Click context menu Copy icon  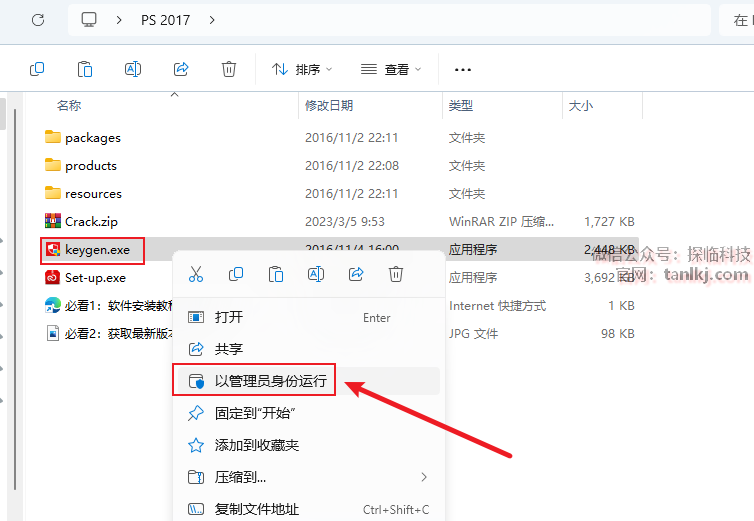236,274
